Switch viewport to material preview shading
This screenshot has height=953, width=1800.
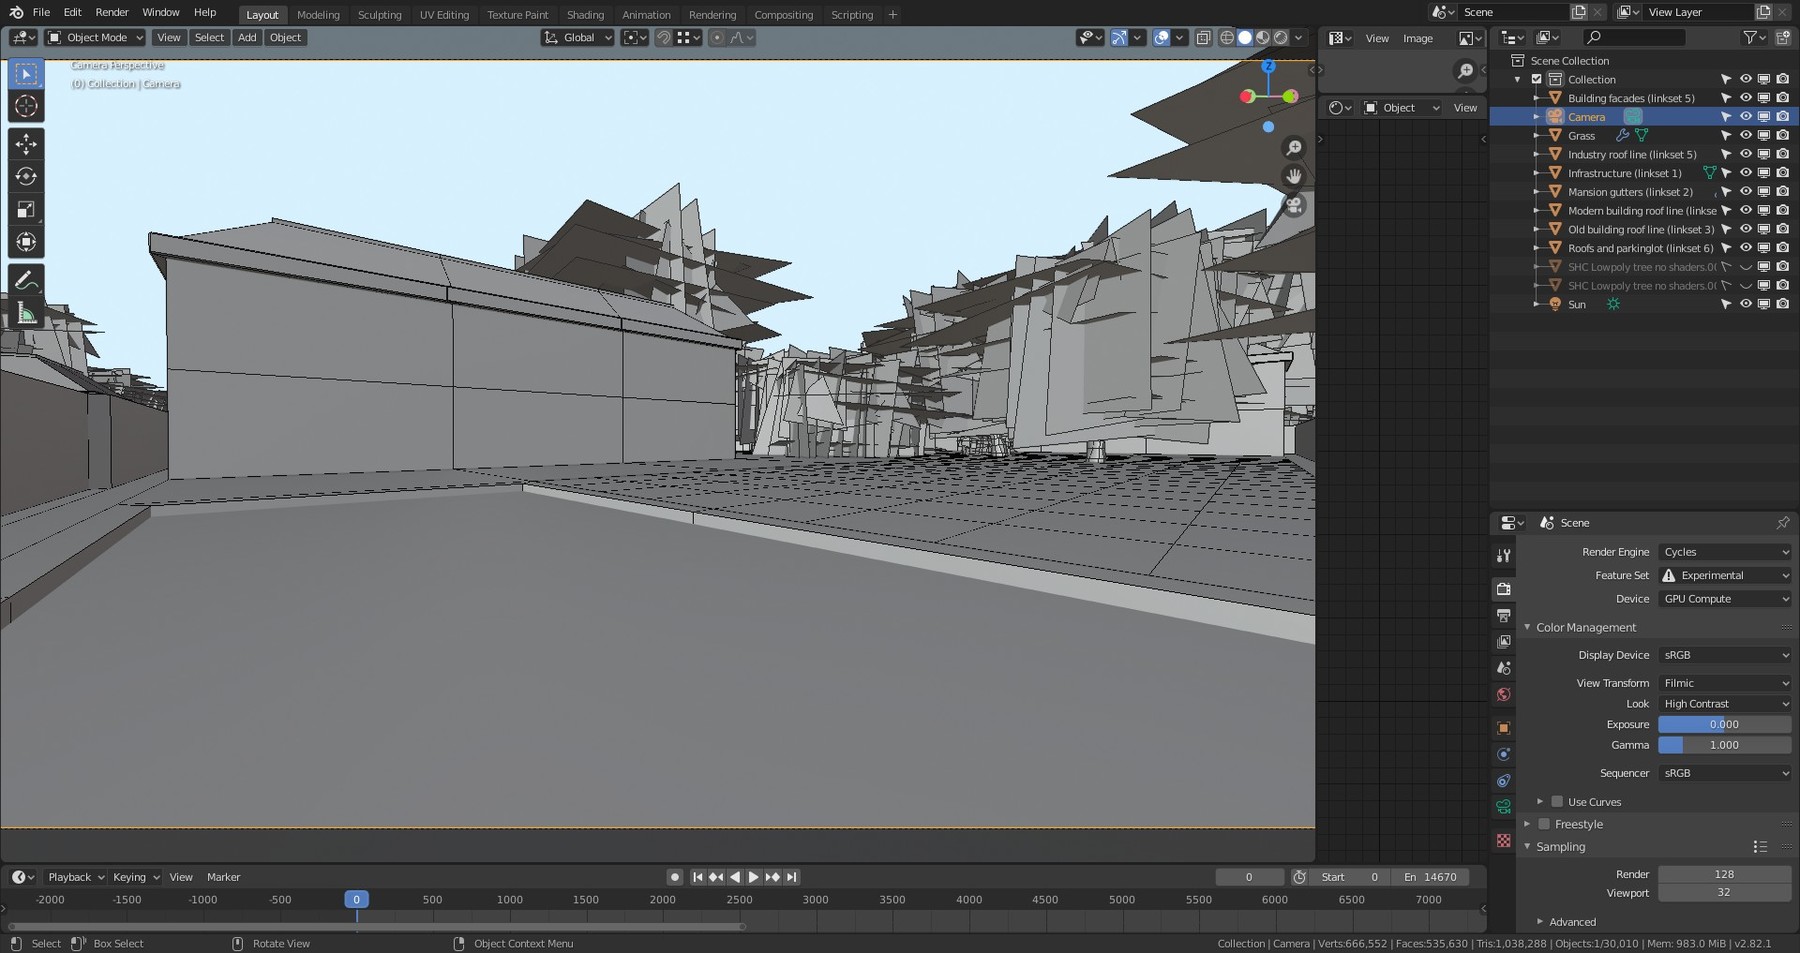(x=1263, y=38)
